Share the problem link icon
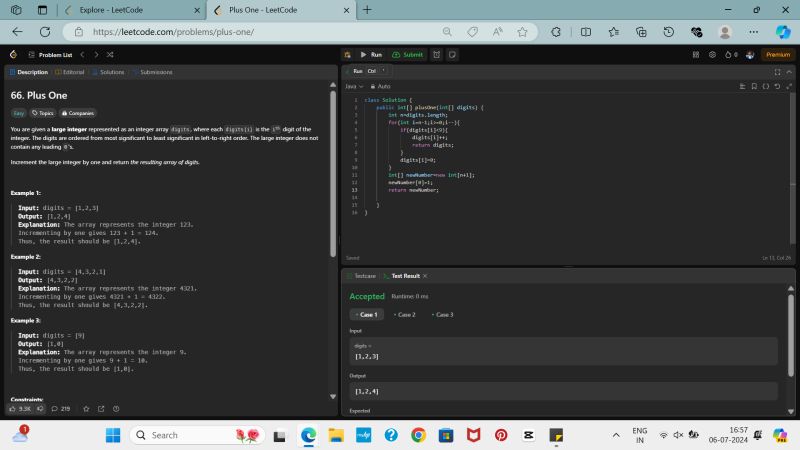This screenshot has height=450, width=800. click(101, 409)
